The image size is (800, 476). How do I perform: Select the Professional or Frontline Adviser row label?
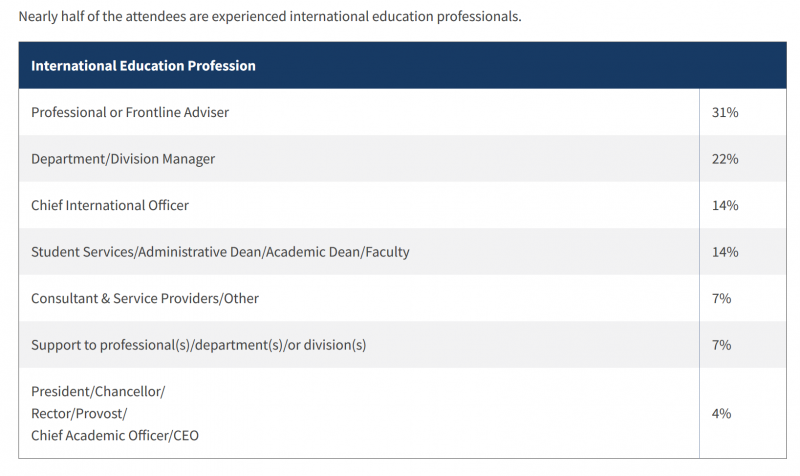pyautogui.click(x=130, y=112)
